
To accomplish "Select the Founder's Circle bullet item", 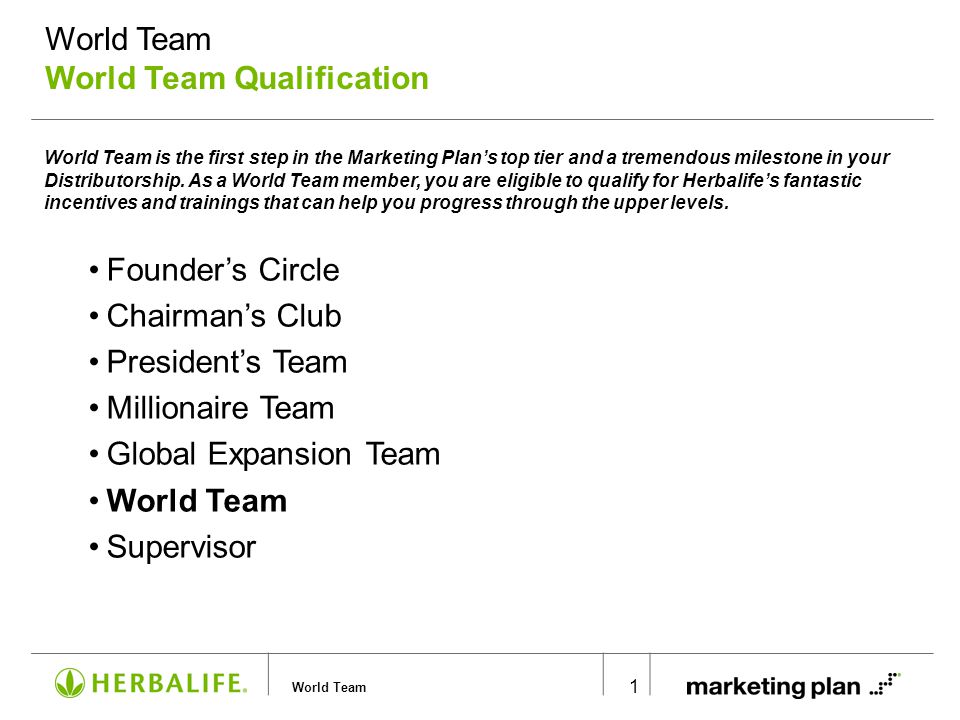I will click(x=223, y=270).
